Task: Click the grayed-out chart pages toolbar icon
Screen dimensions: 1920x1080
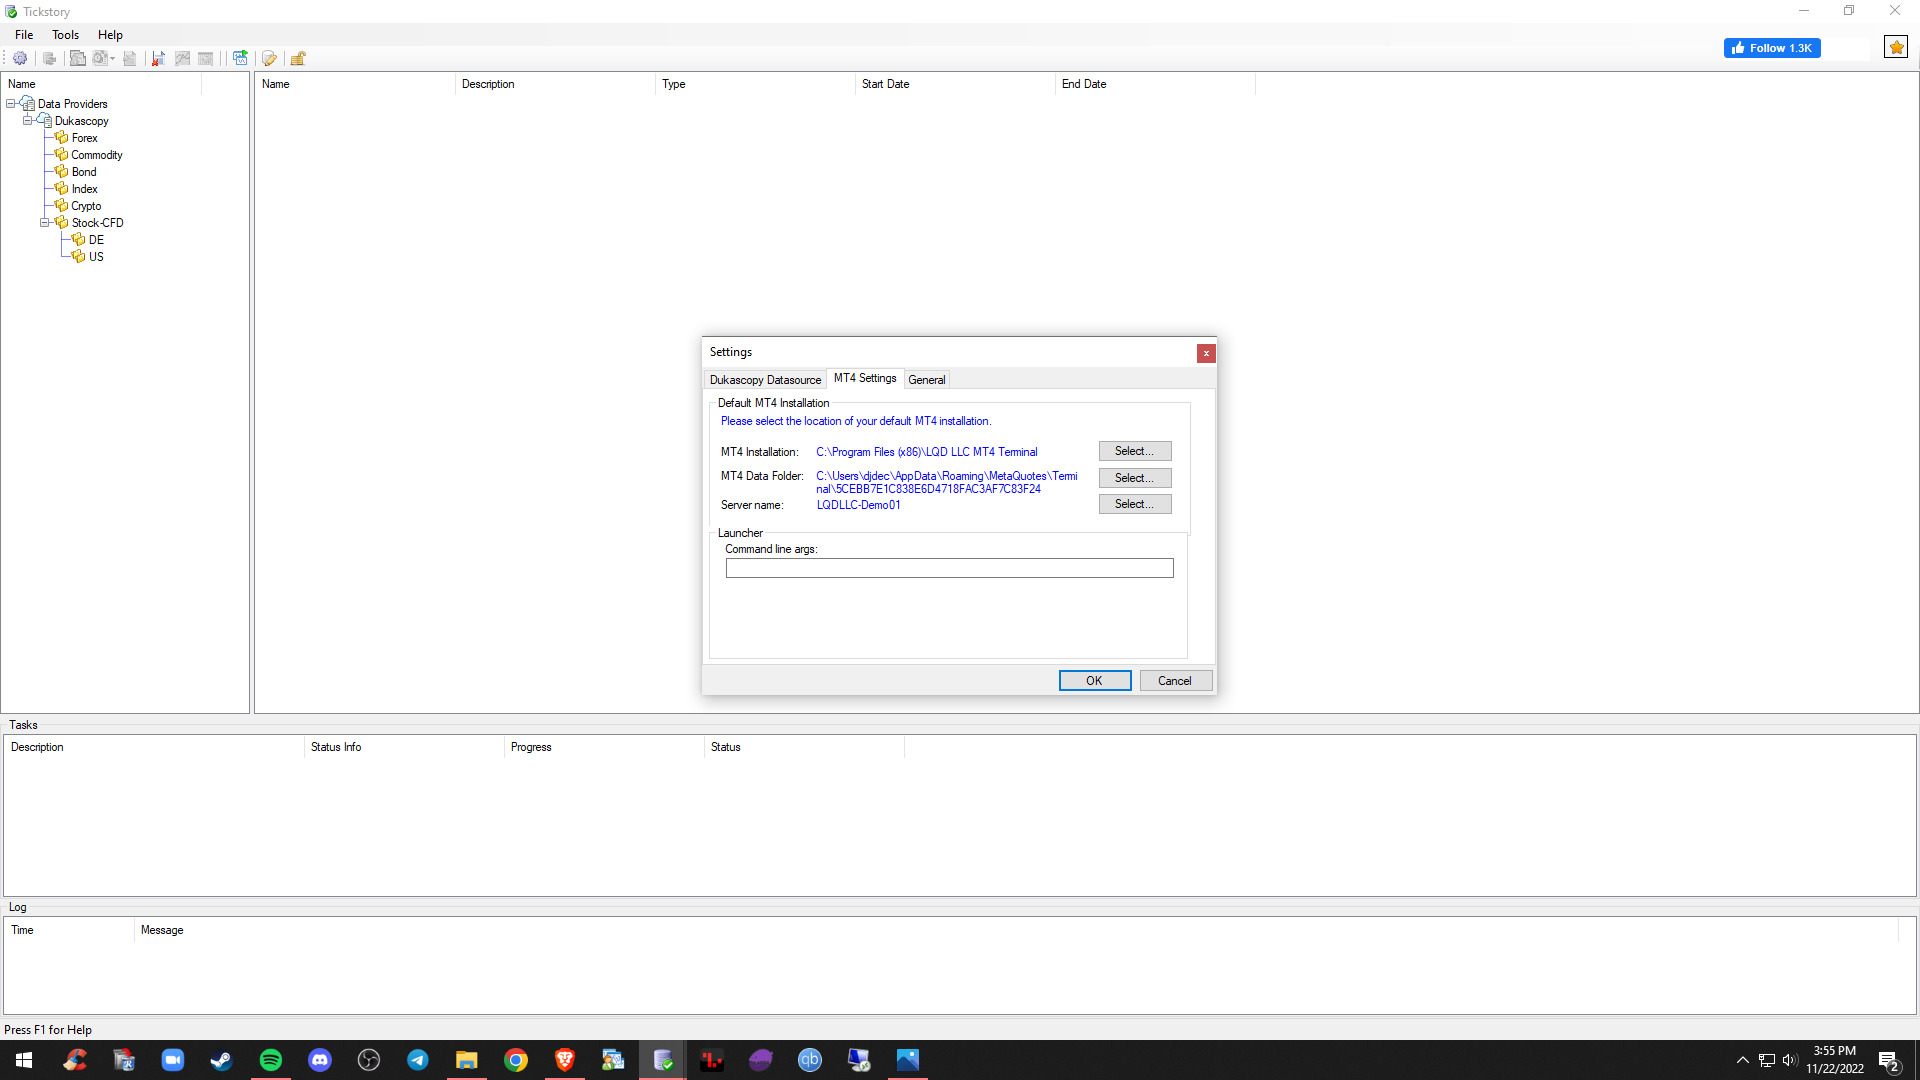Action: pyautogui.click(x=77, y=58)
